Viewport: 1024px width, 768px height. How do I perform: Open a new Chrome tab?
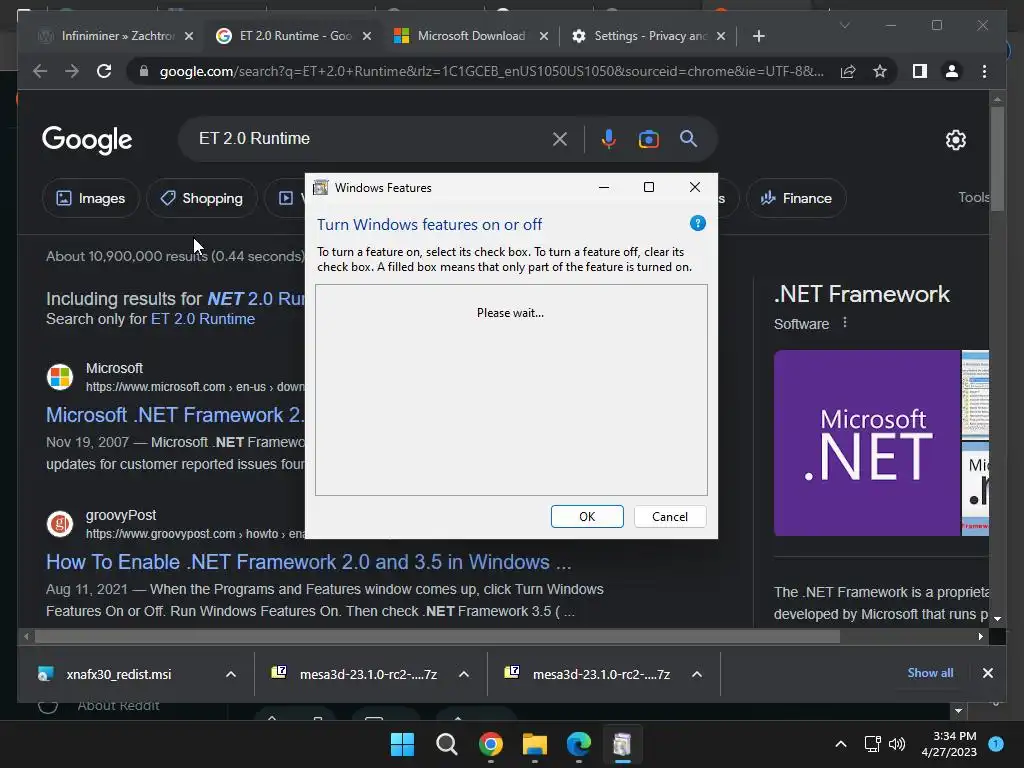pyautogui.click(x=758, y=36)
